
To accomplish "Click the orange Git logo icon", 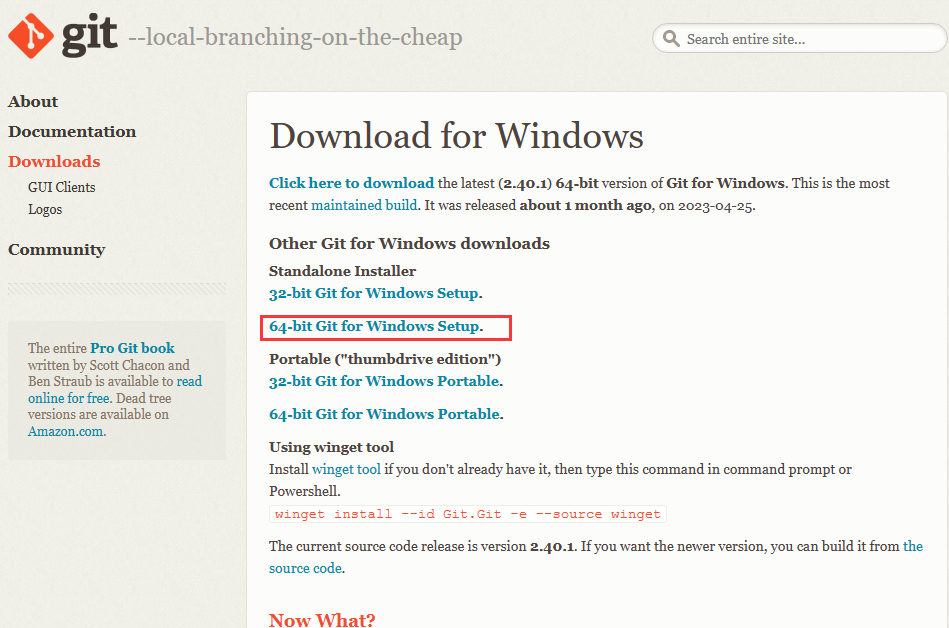I will (30, 36).
